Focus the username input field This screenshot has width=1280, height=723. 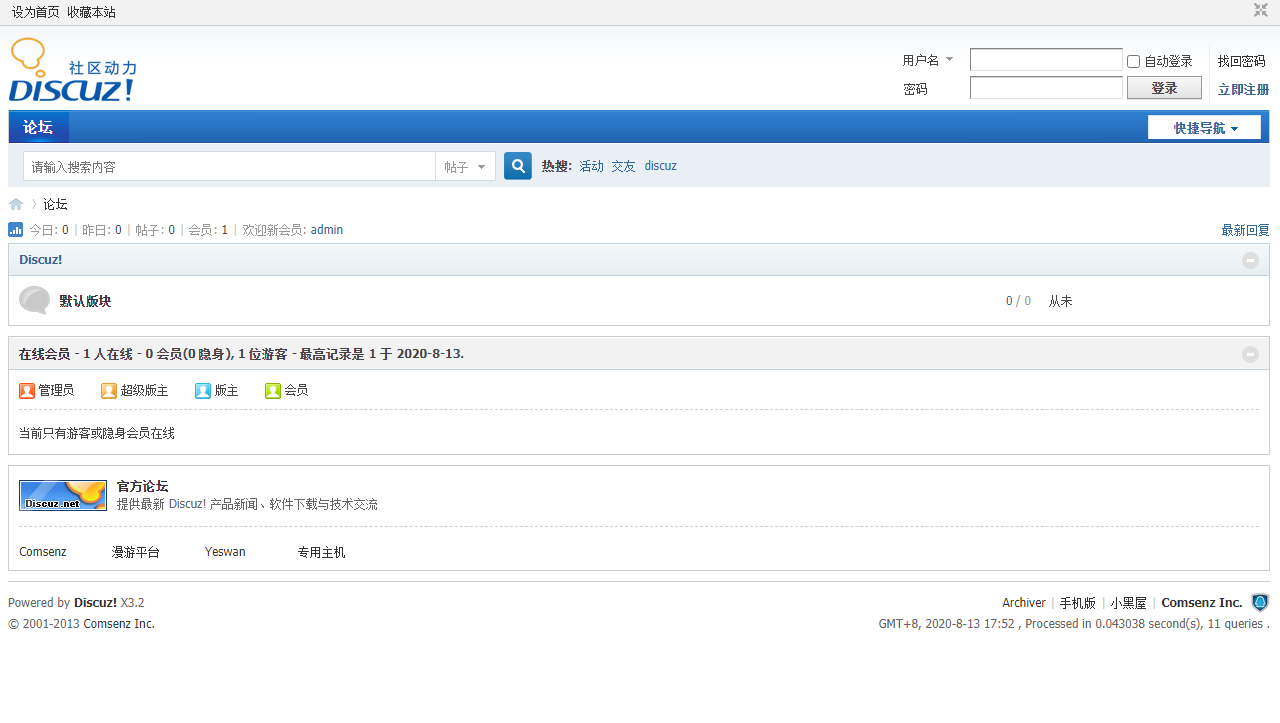(1046, 60)
